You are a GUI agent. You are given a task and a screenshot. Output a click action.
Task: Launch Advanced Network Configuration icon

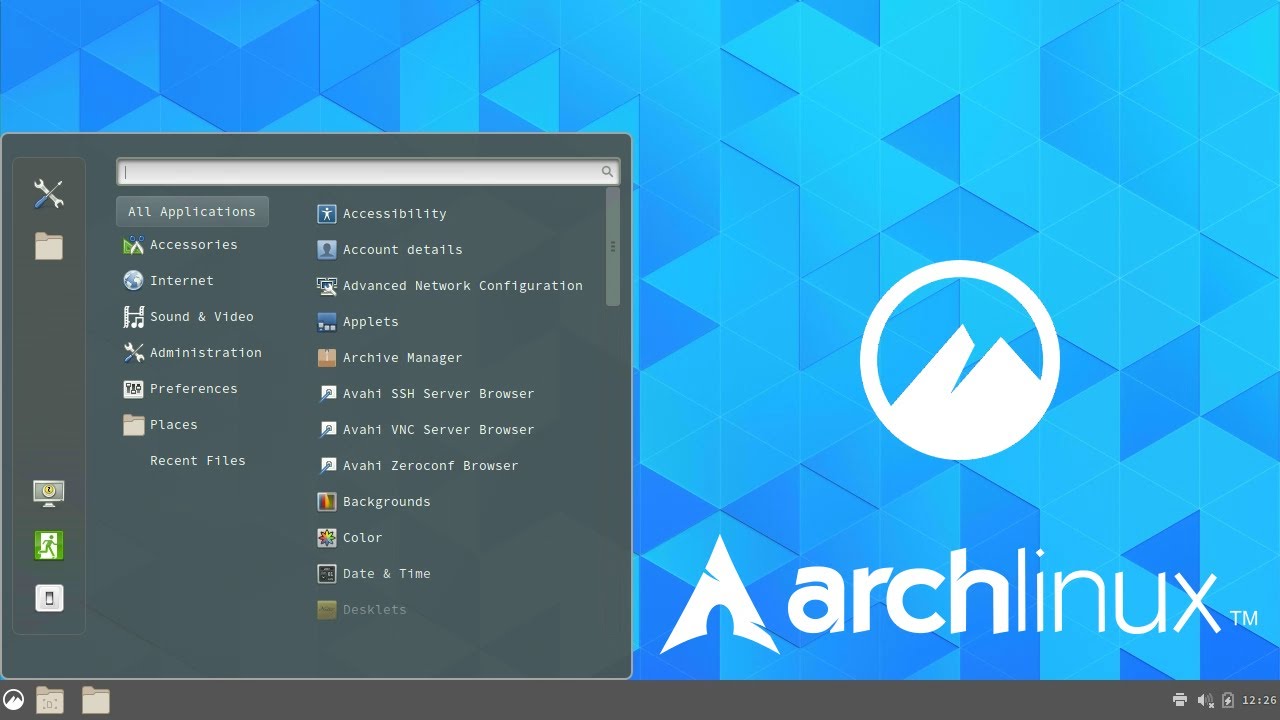click(327, 285)
